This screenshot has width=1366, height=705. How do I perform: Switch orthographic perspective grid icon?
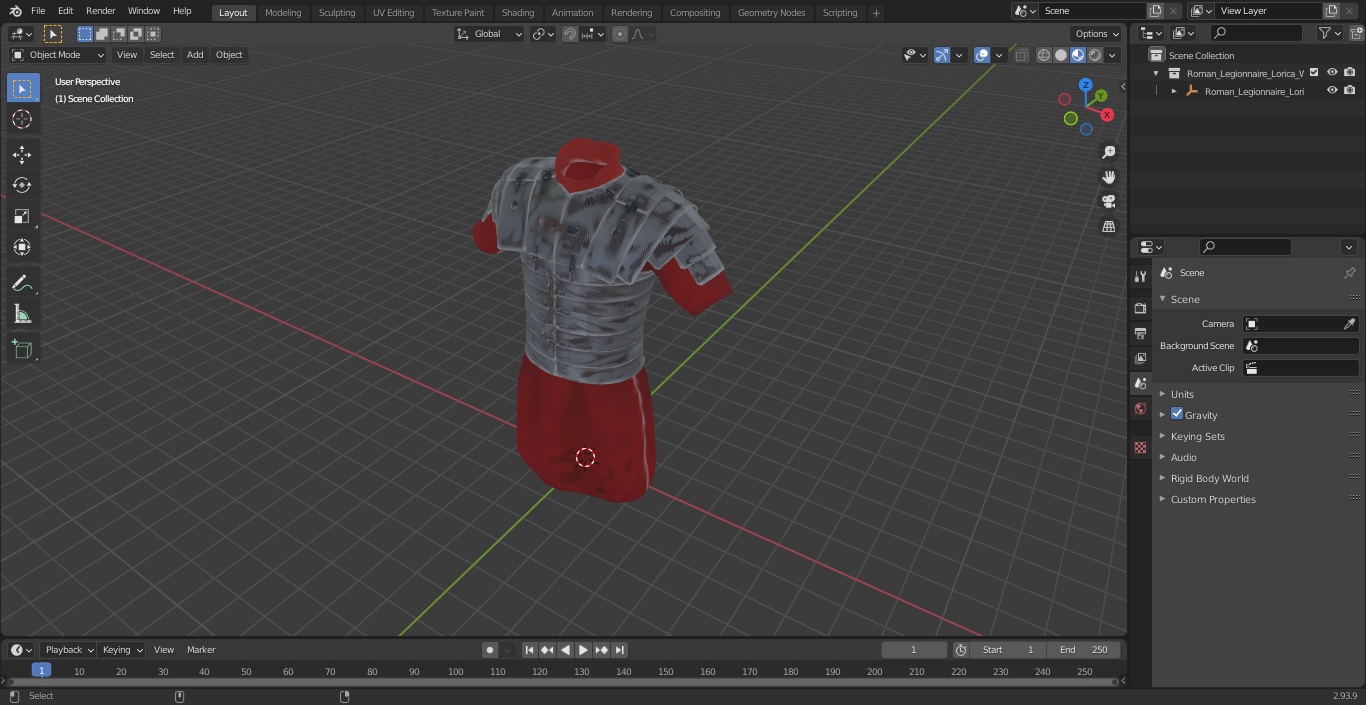pyautogui.click(x=1108, y=227)
